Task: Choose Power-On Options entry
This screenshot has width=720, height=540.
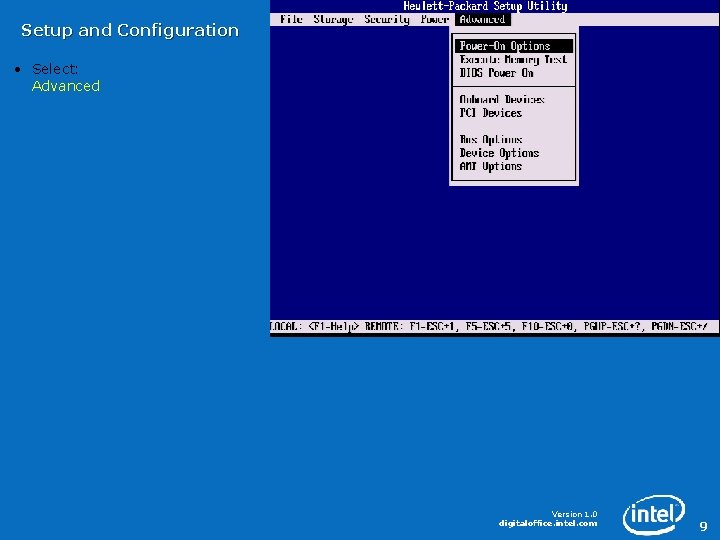Action: click(x=514, y=46)
